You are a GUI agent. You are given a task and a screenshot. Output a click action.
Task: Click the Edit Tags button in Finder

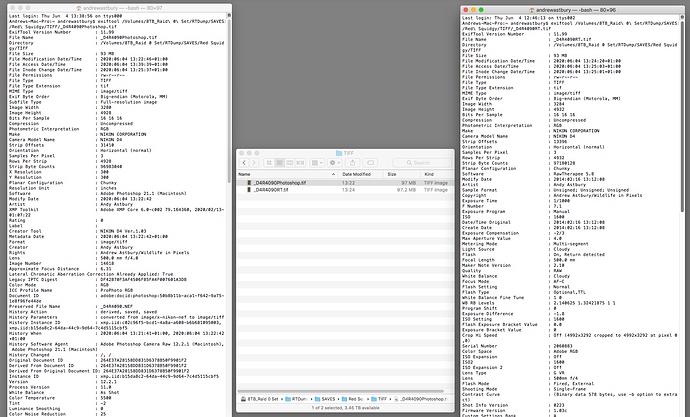371,163
